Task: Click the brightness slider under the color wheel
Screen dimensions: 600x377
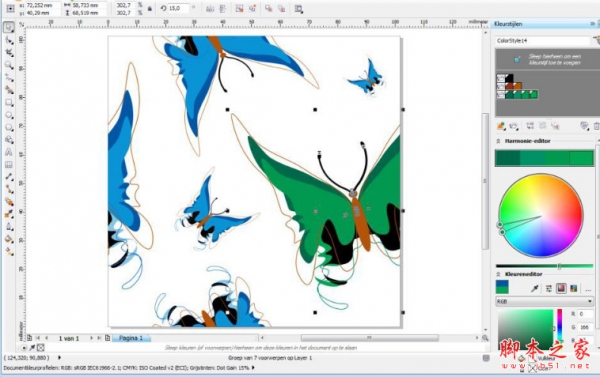Action: click(544, 266)
